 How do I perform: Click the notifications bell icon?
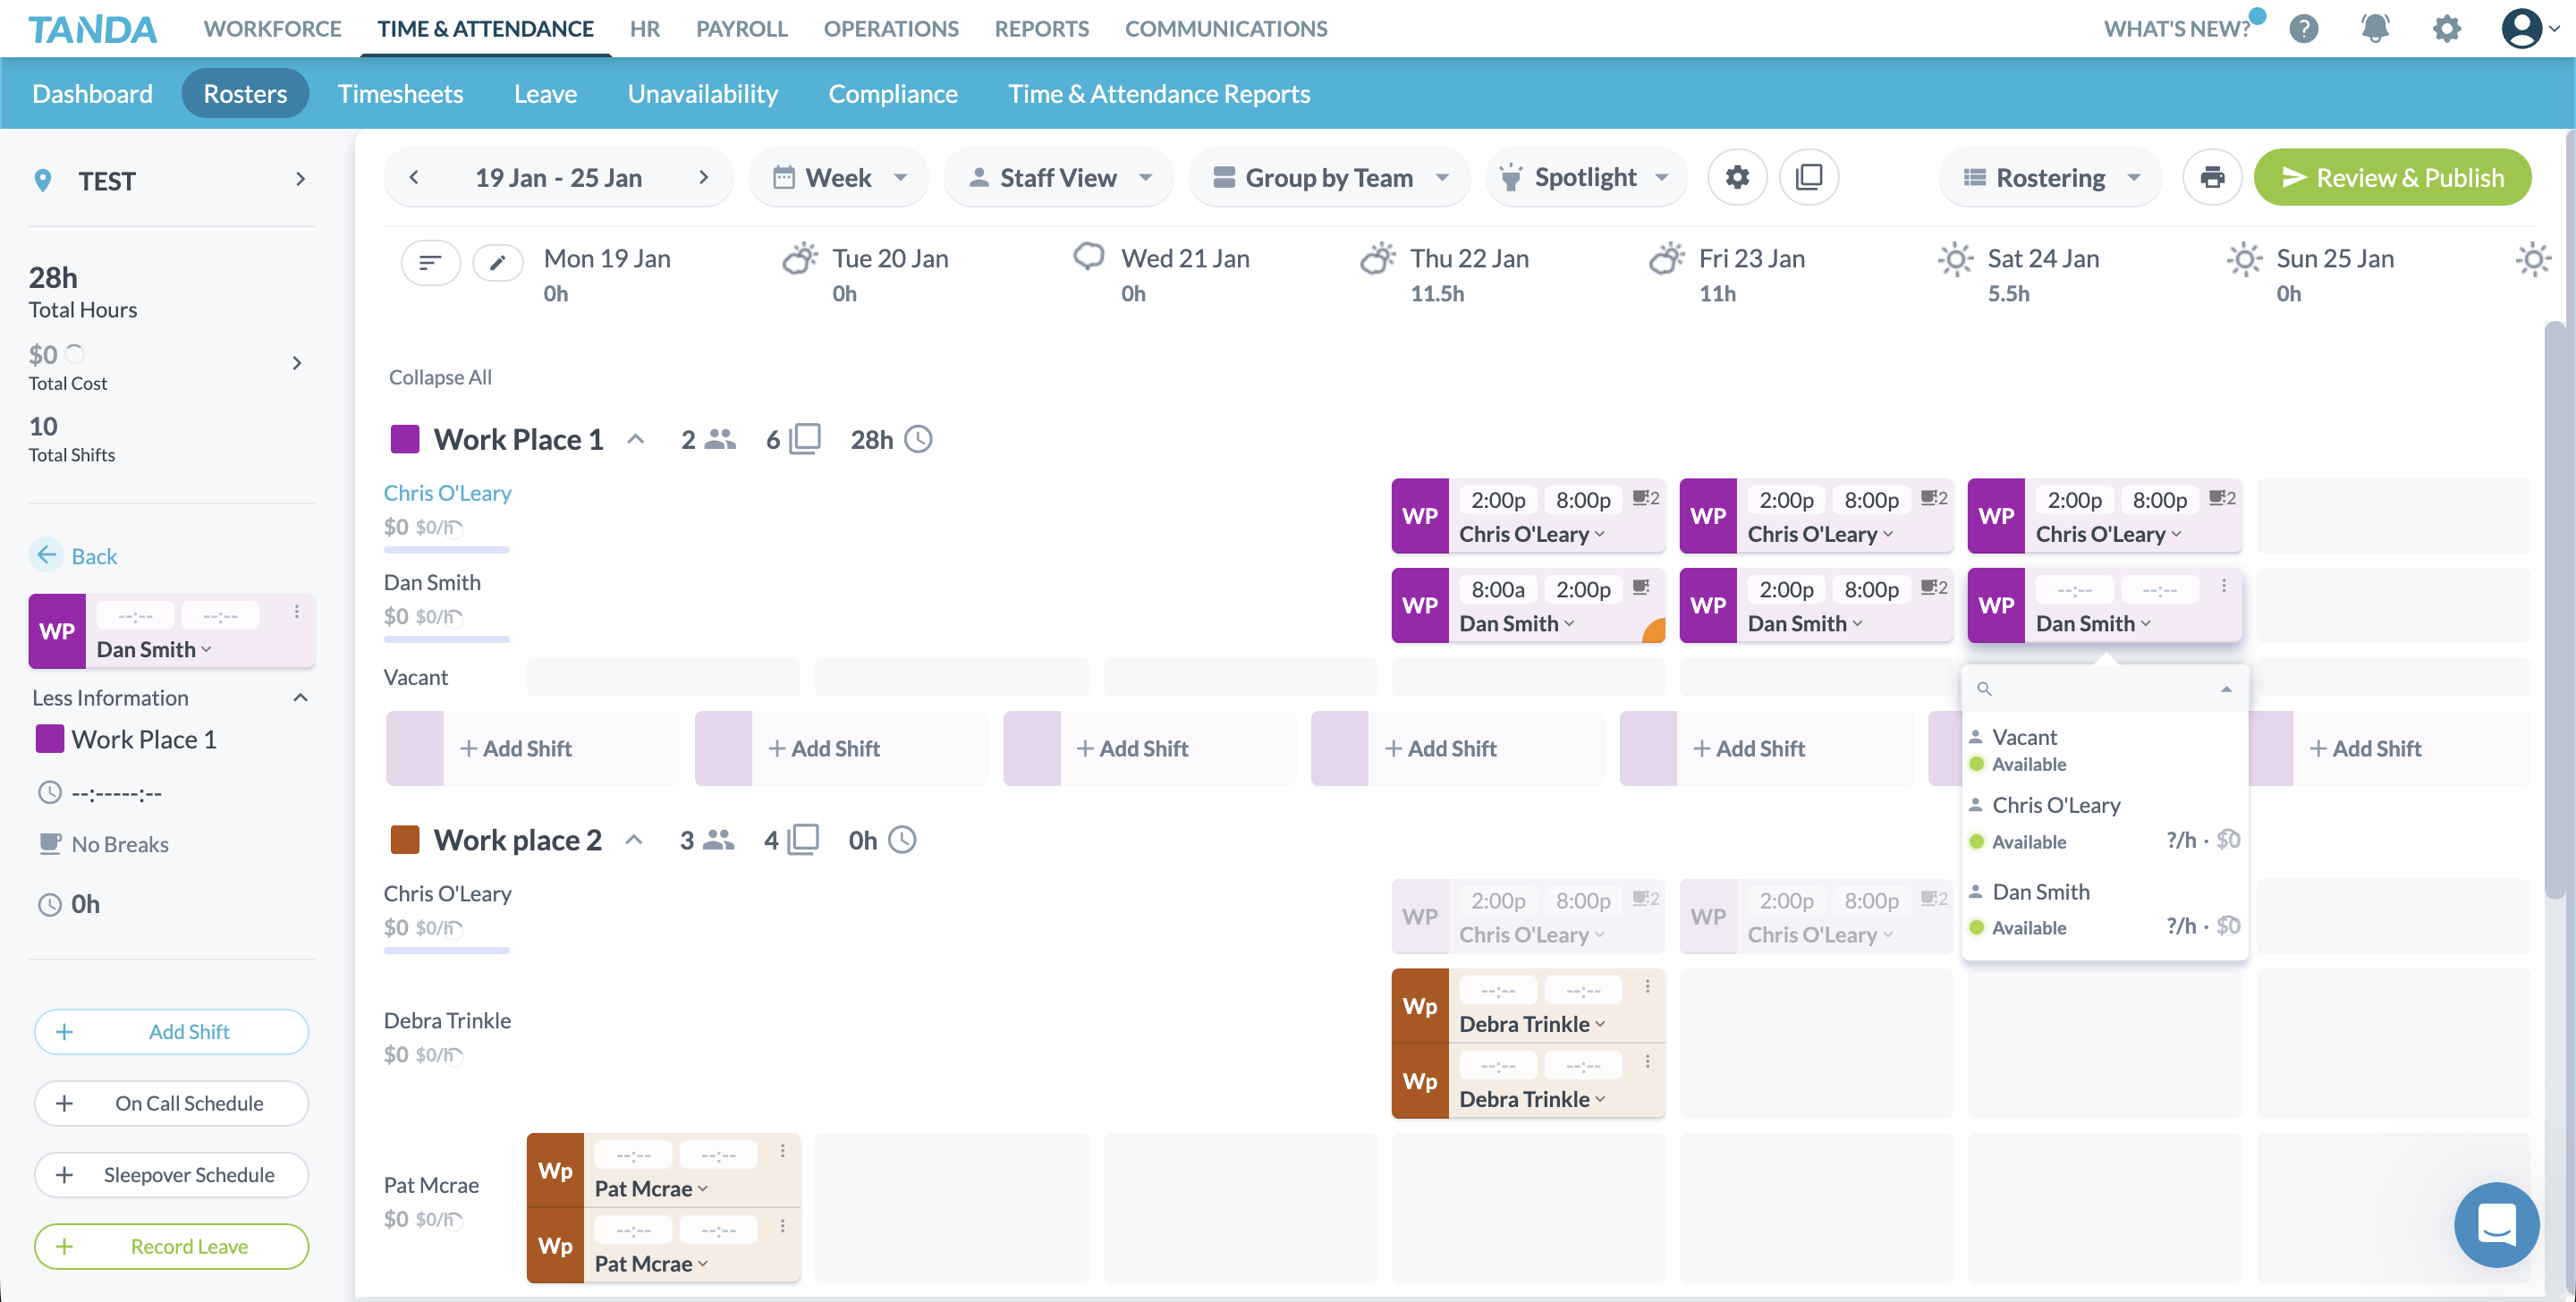pos(2374,28)
